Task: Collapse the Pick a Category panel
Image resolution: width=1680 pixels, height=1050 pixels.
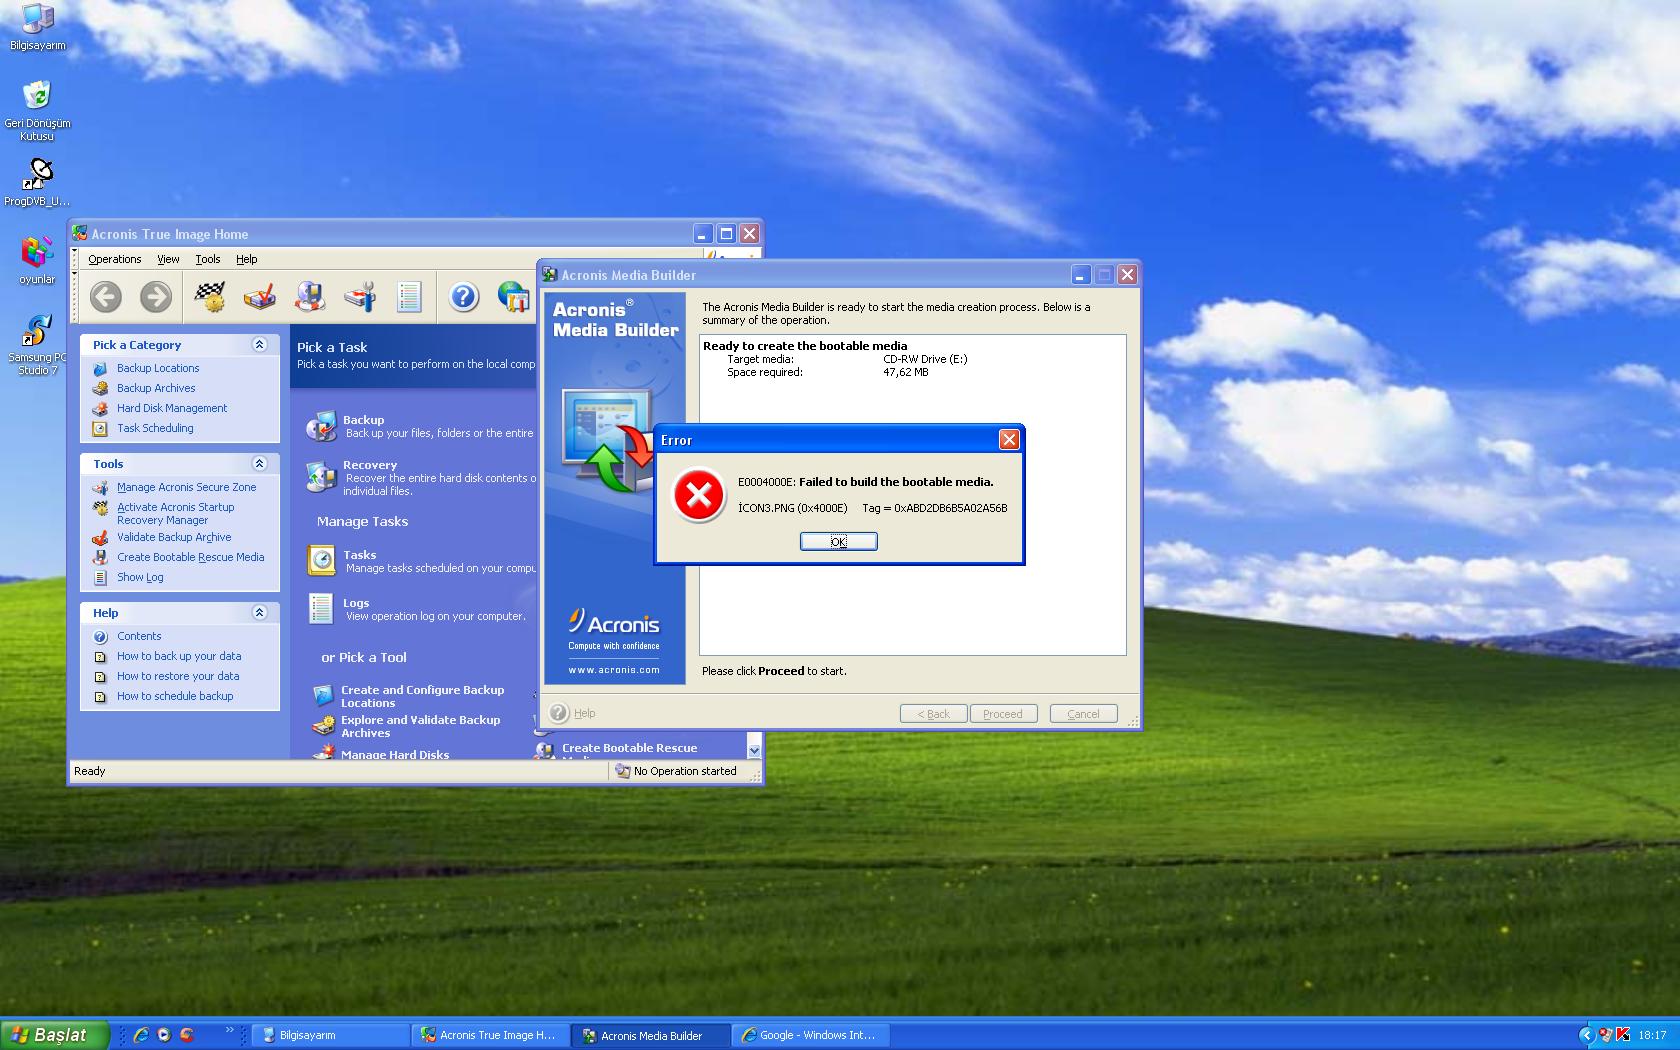Action: [x=259, y=344]
